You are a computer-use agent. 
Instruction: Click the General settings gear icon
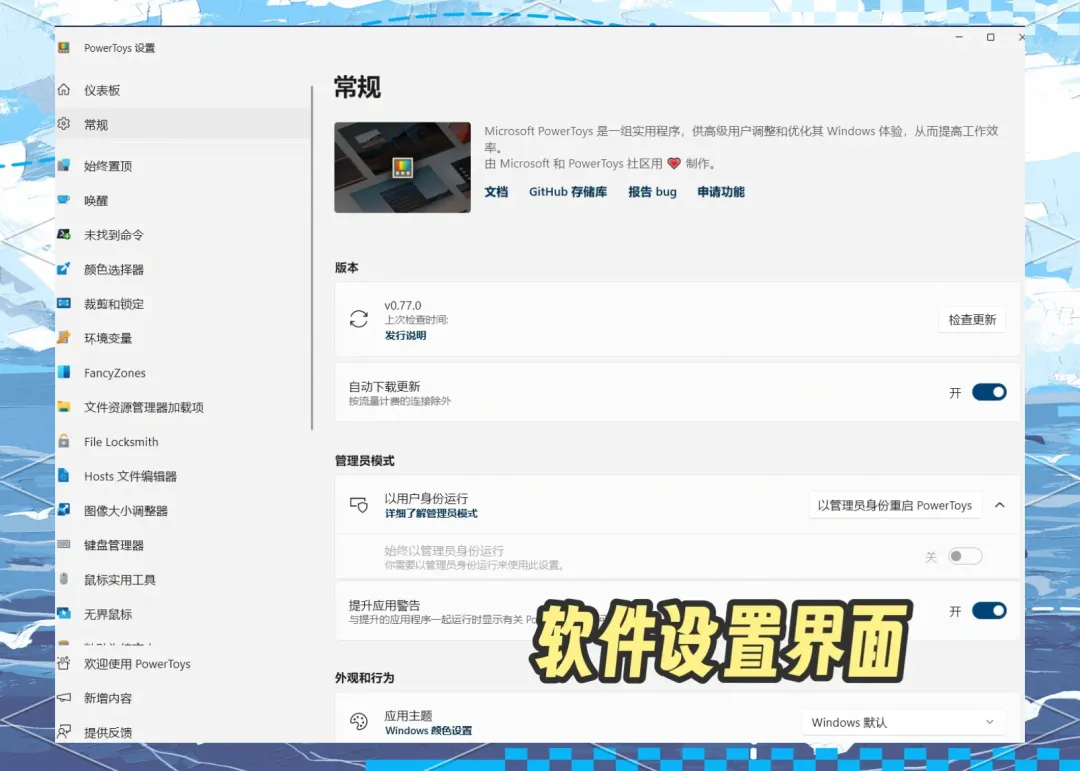(x=64, y=124)
